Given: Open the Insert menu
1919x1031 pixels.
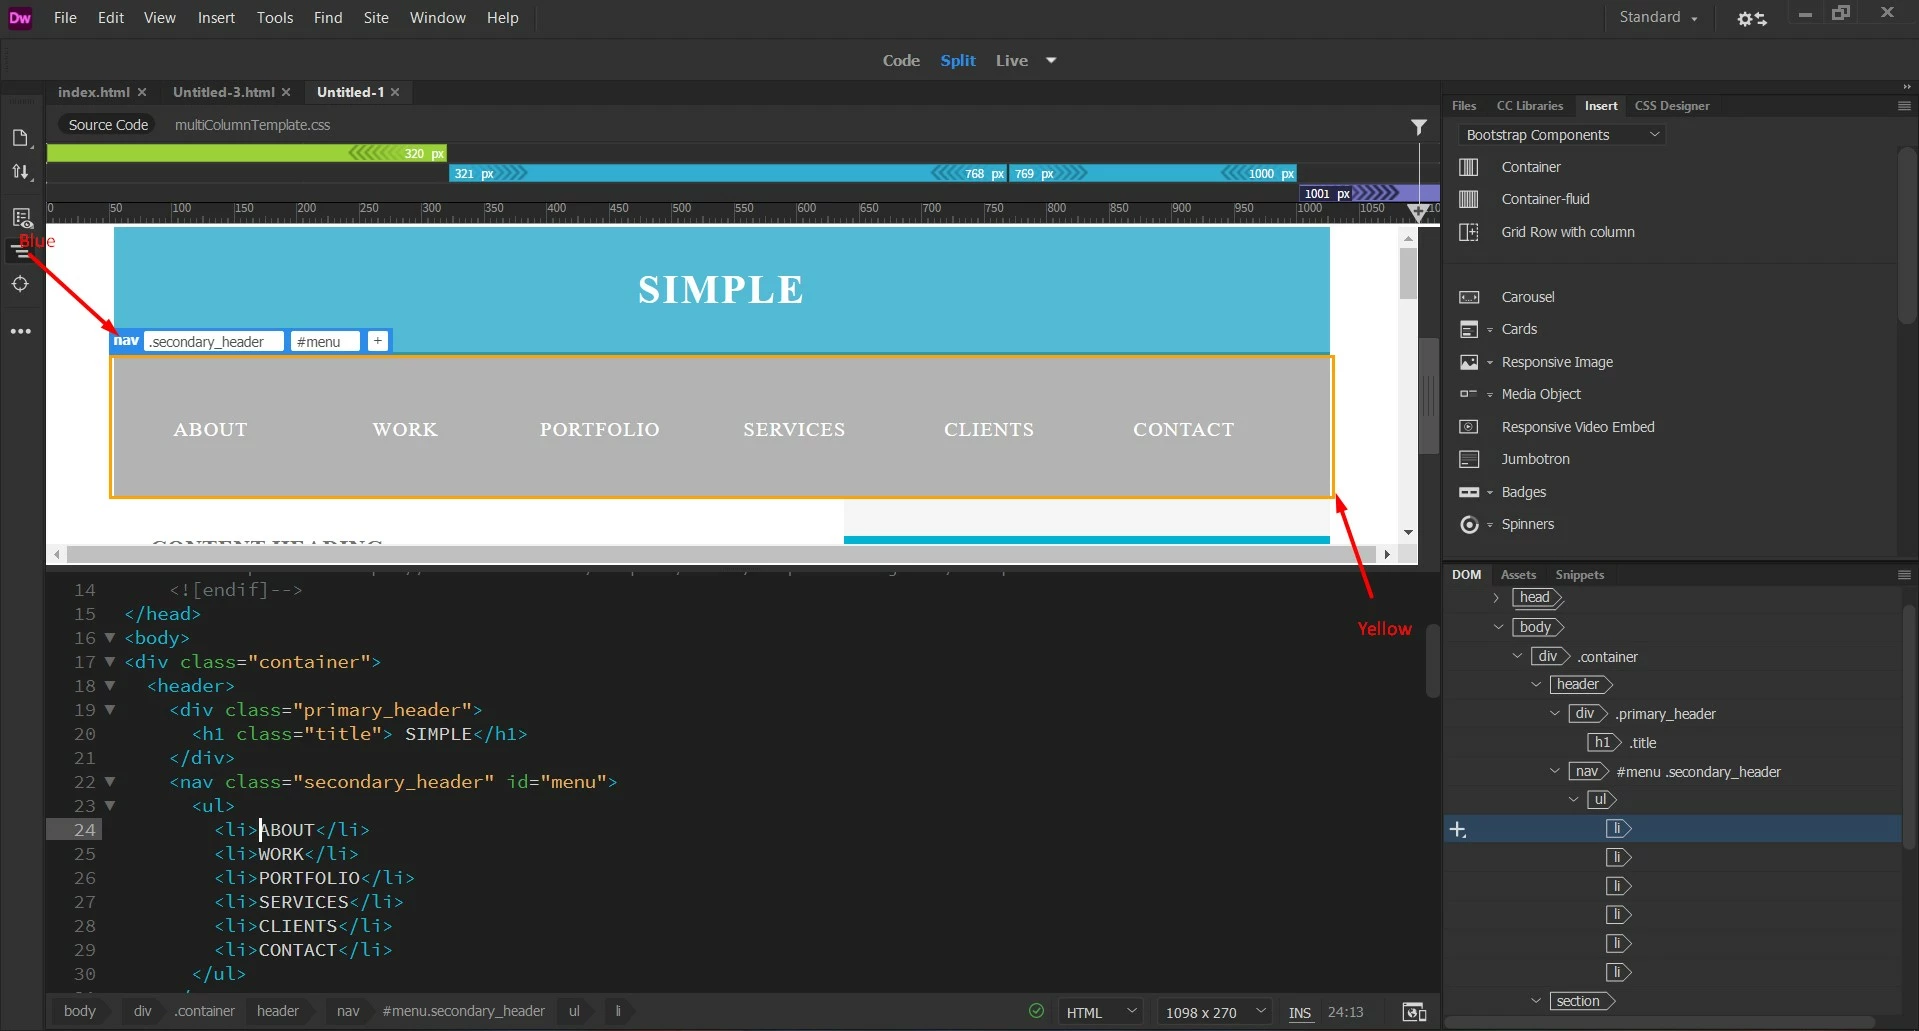Looking at the screenshot, I should tap(216, 18).
